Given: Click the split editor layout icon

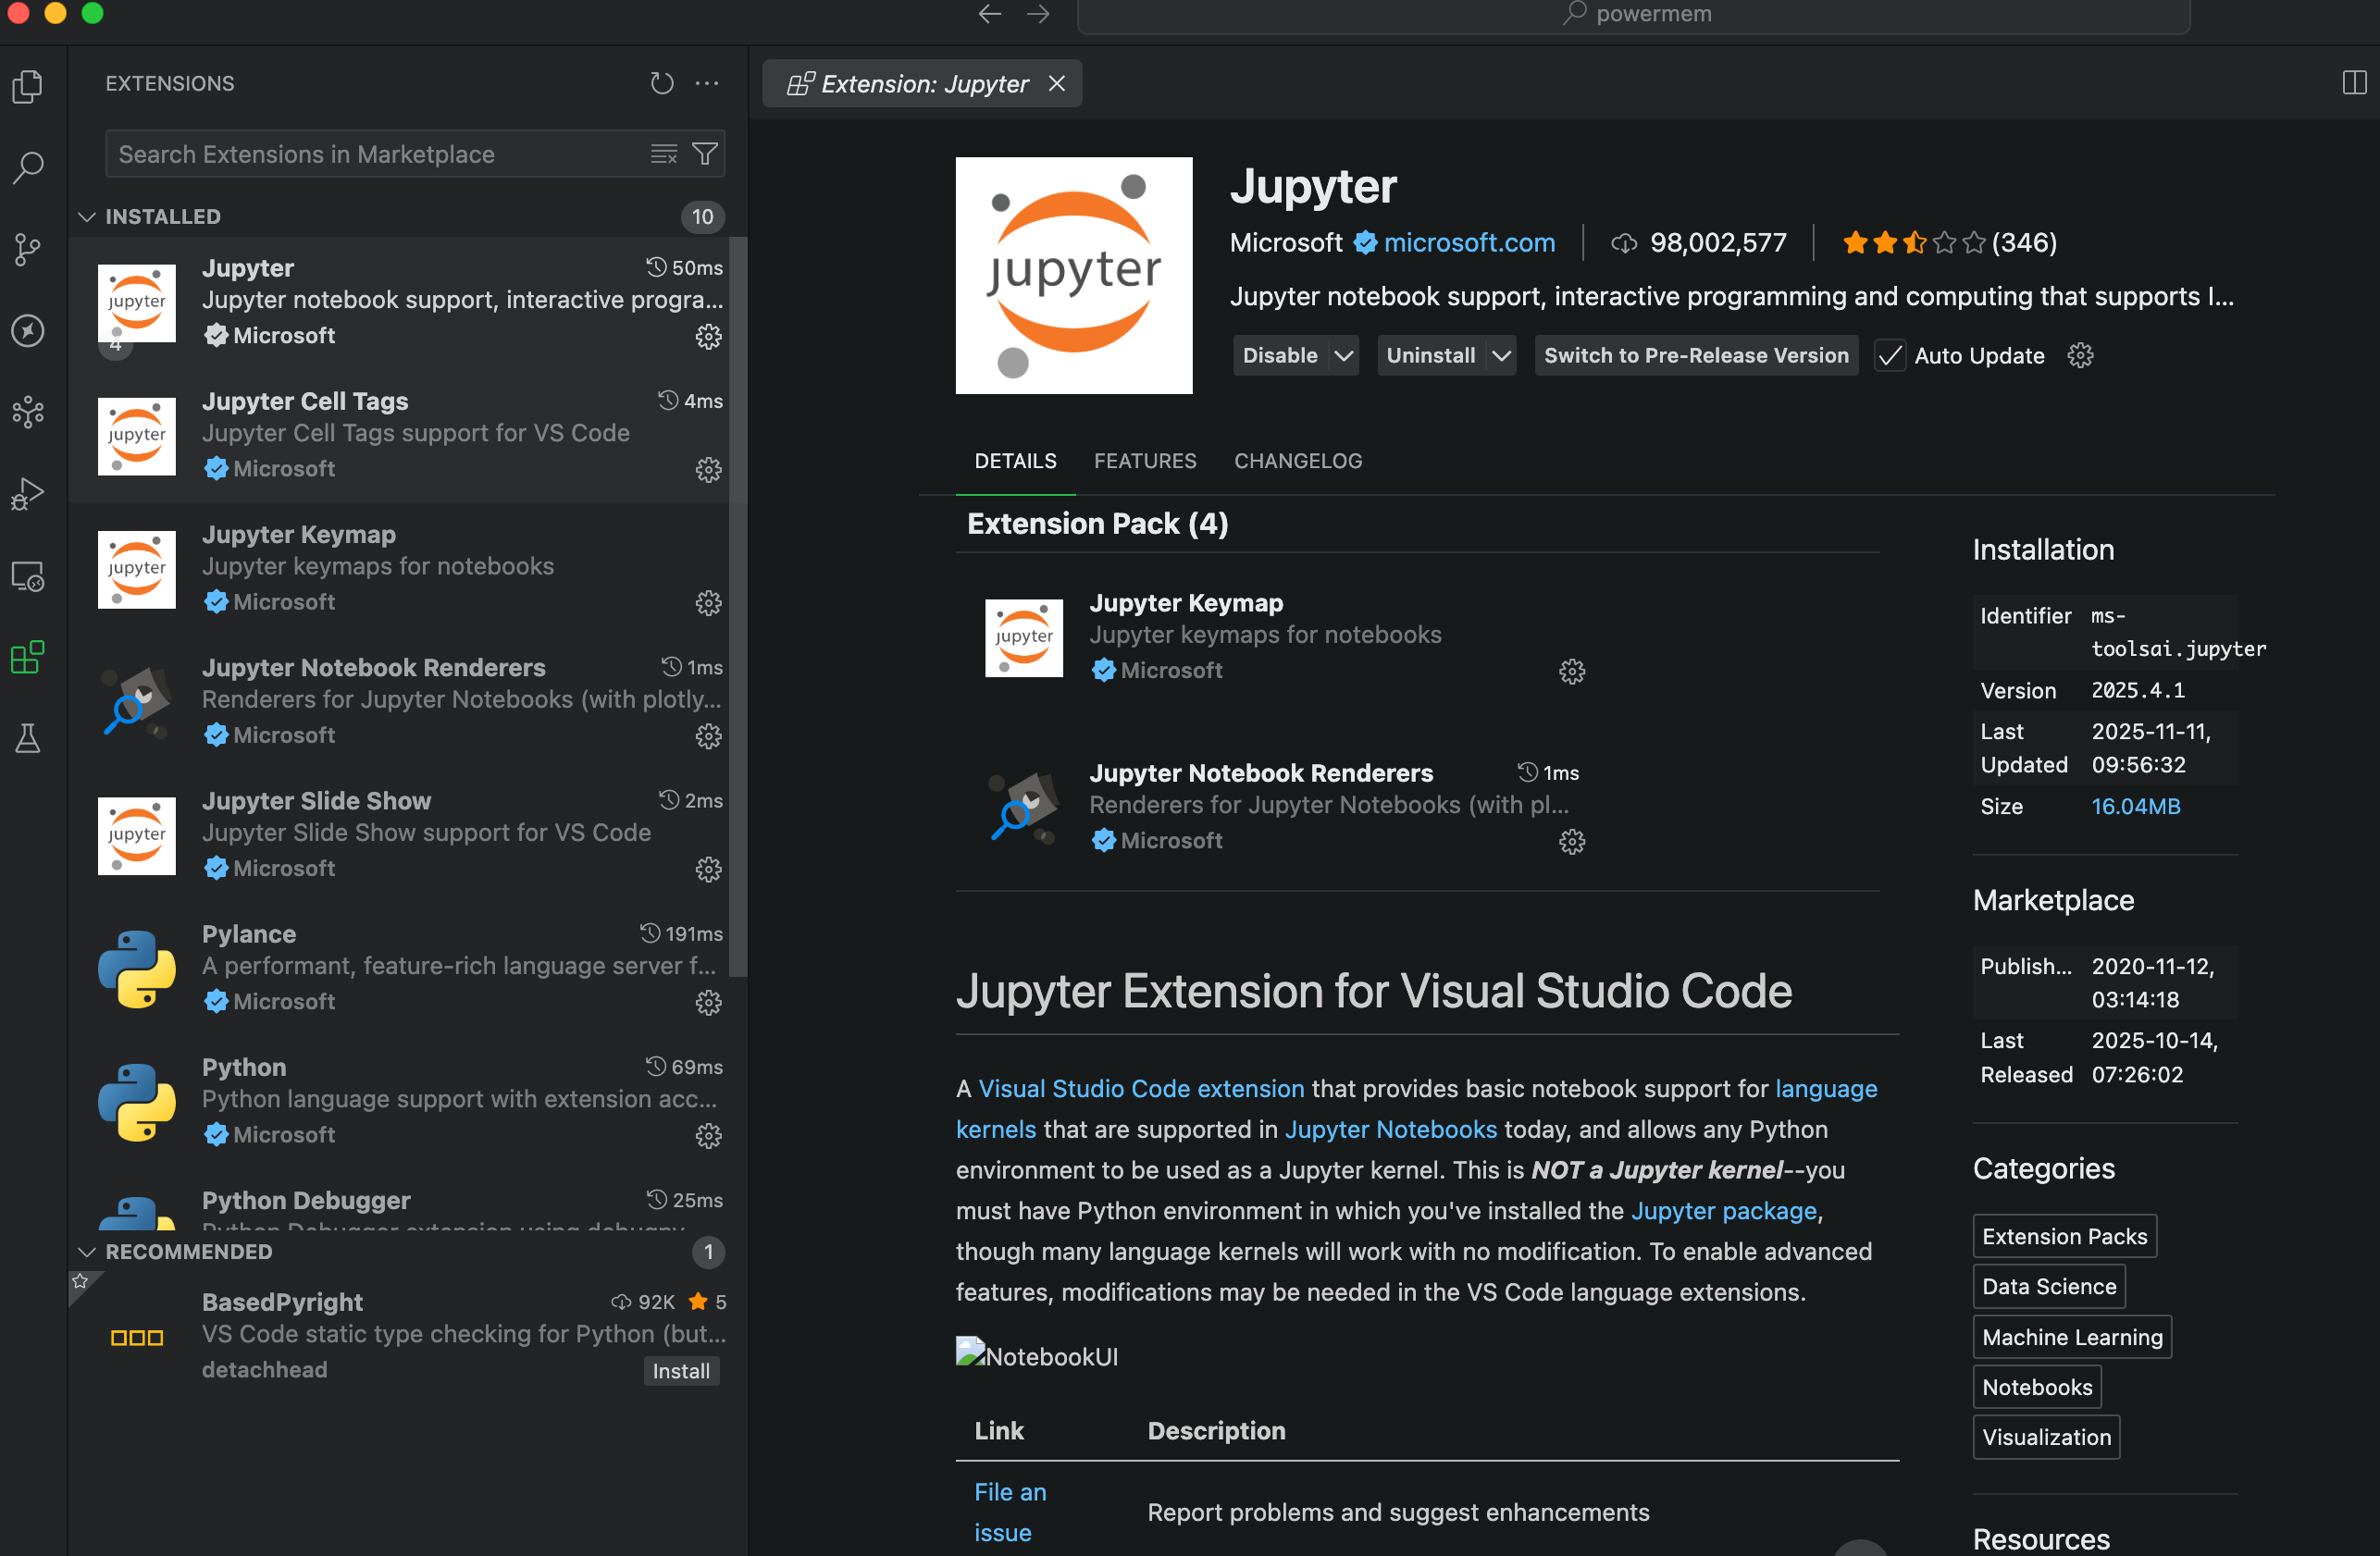Looking at the screenshot, I should [2354, 83].
